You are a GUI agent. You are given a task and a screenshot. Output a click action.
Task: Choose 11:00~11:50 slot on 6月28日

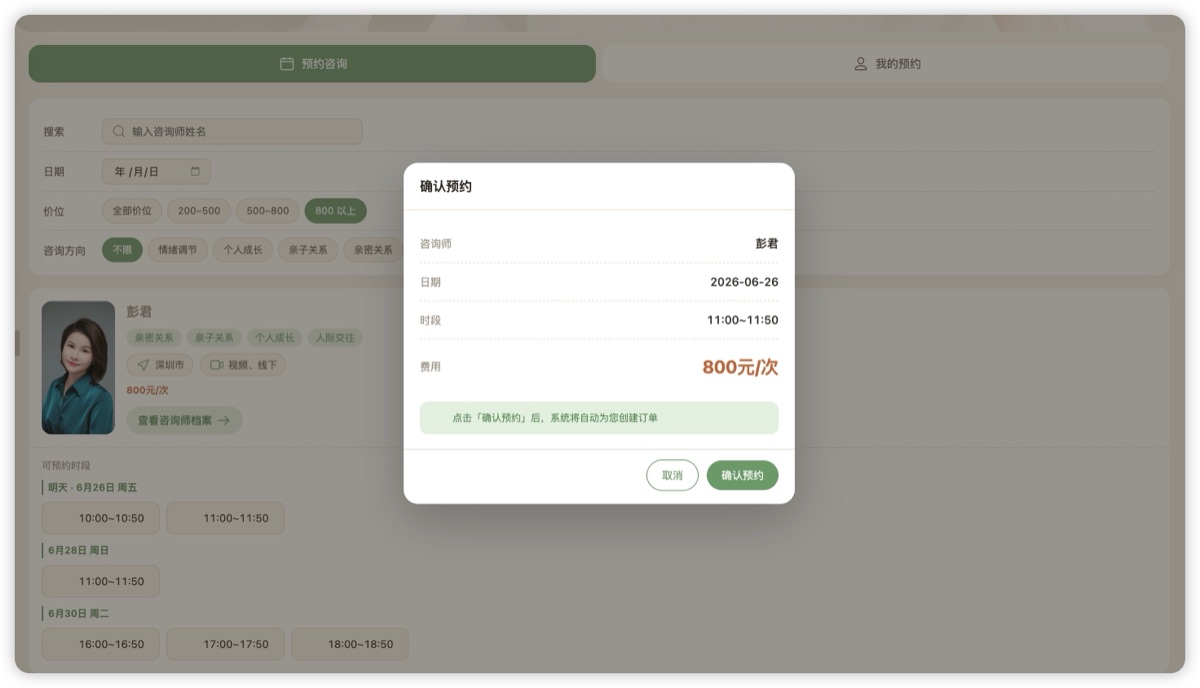(101, 581)
